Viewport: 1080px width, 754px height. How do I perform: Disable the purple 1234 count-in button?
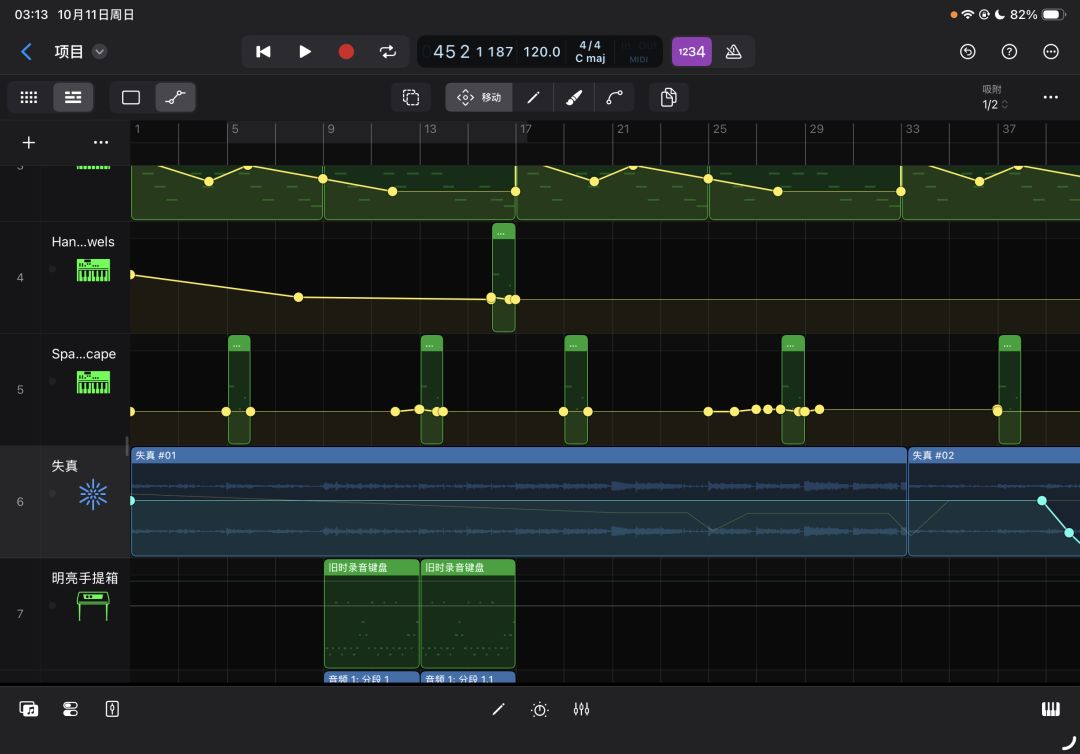[x=692, y=52]
